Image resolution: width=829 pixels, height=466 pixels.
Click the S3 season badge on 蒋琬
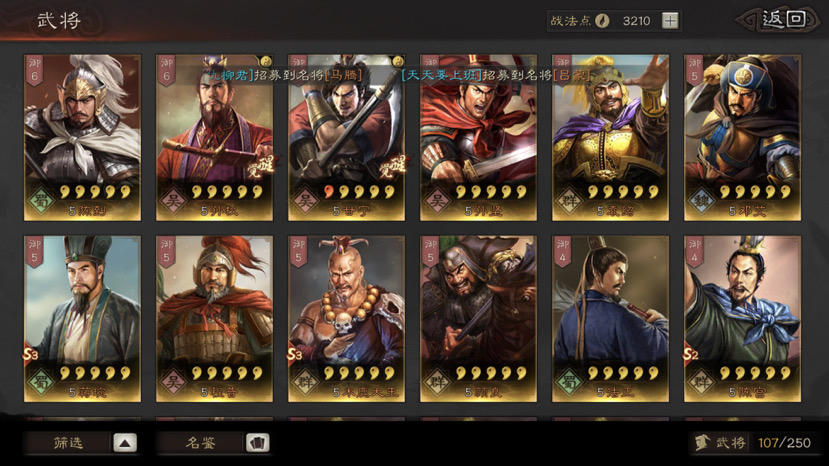click(31, 354)
